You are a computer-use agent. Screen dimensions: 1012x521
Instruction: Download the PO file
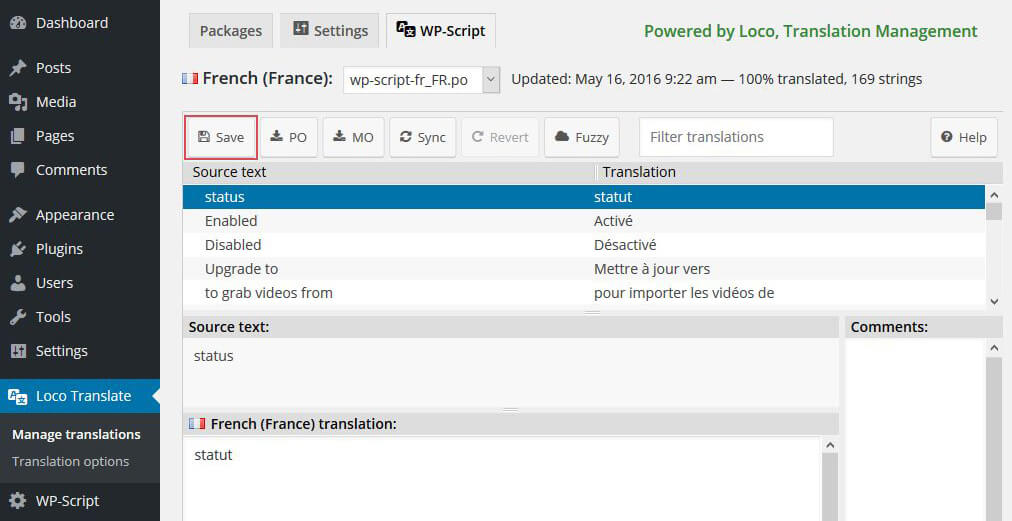[288, 138]
